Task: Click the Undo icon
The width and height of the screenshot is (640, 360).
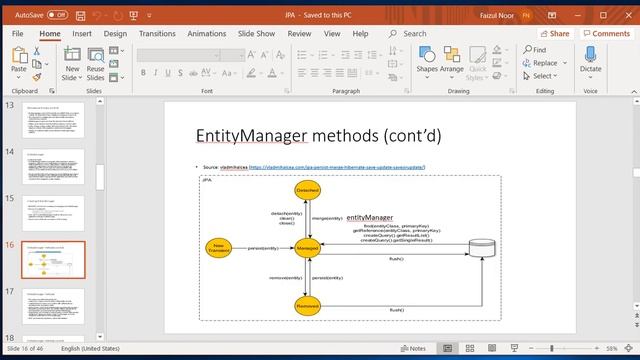Action: tap(97, 16)
